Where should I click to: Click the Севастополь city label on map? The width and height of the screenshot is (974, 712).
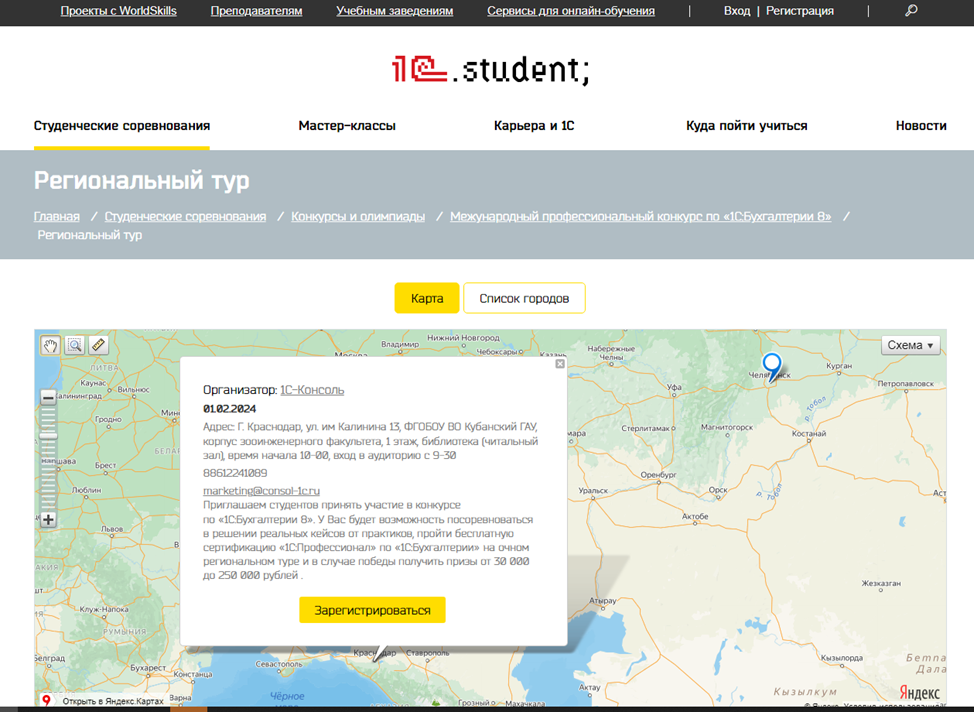coord(279,664)
